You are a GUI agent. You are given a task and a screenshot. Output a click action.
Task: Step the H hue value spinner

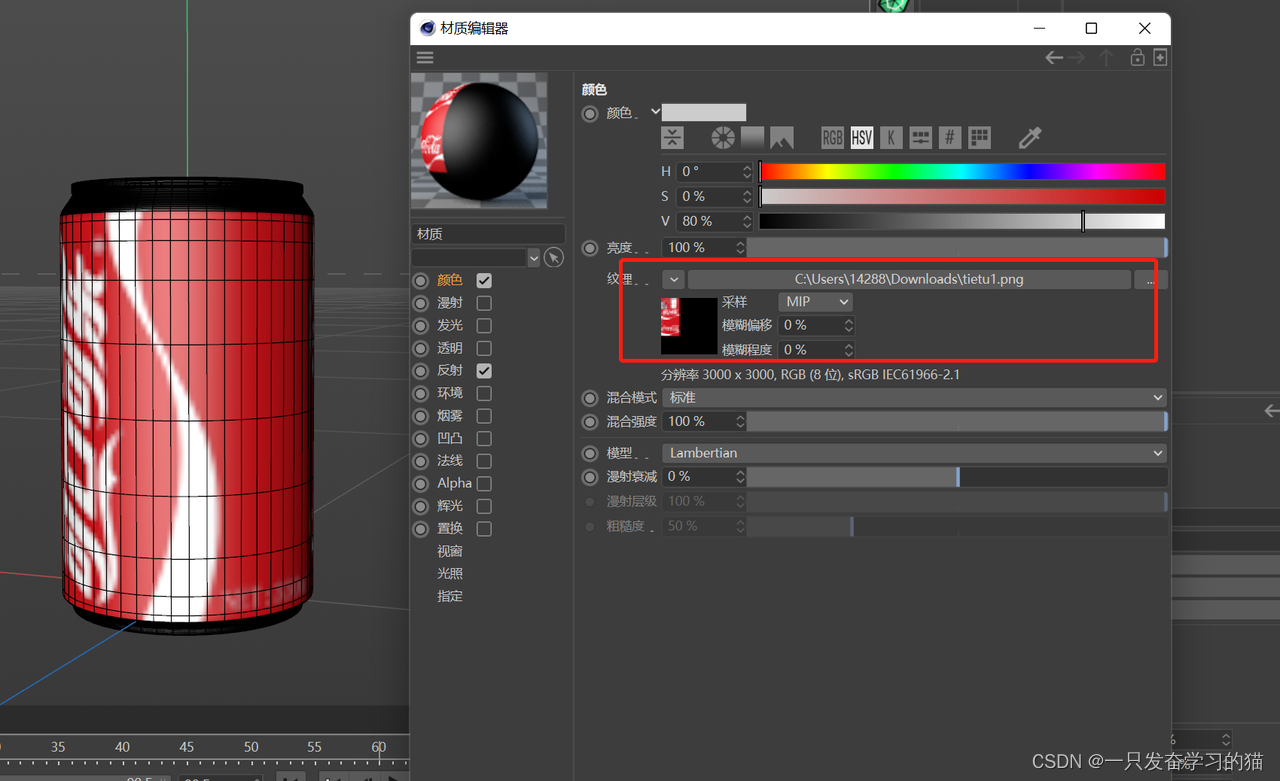(746, 172)
